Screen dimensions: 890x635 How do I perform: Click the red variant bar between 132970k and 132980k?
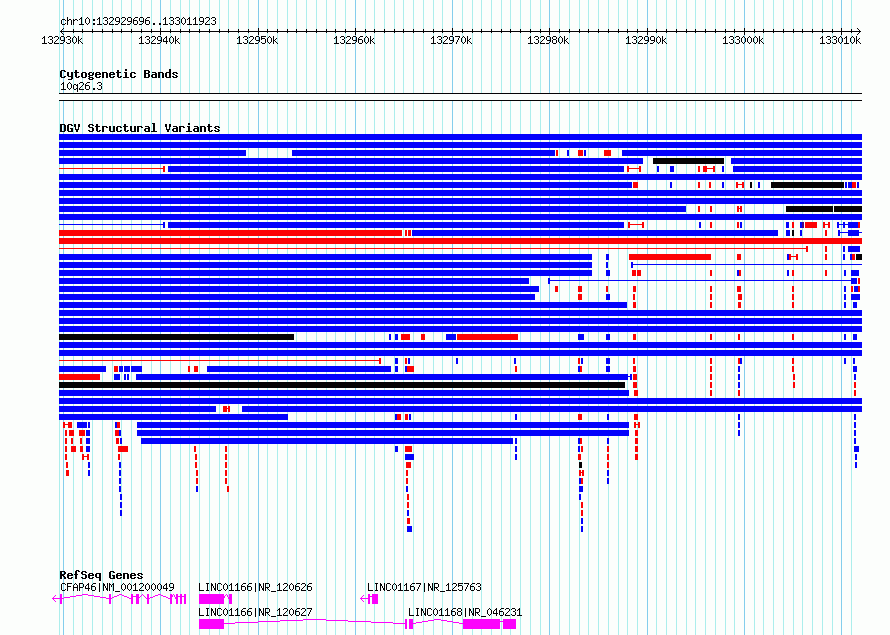pos(488,337)
